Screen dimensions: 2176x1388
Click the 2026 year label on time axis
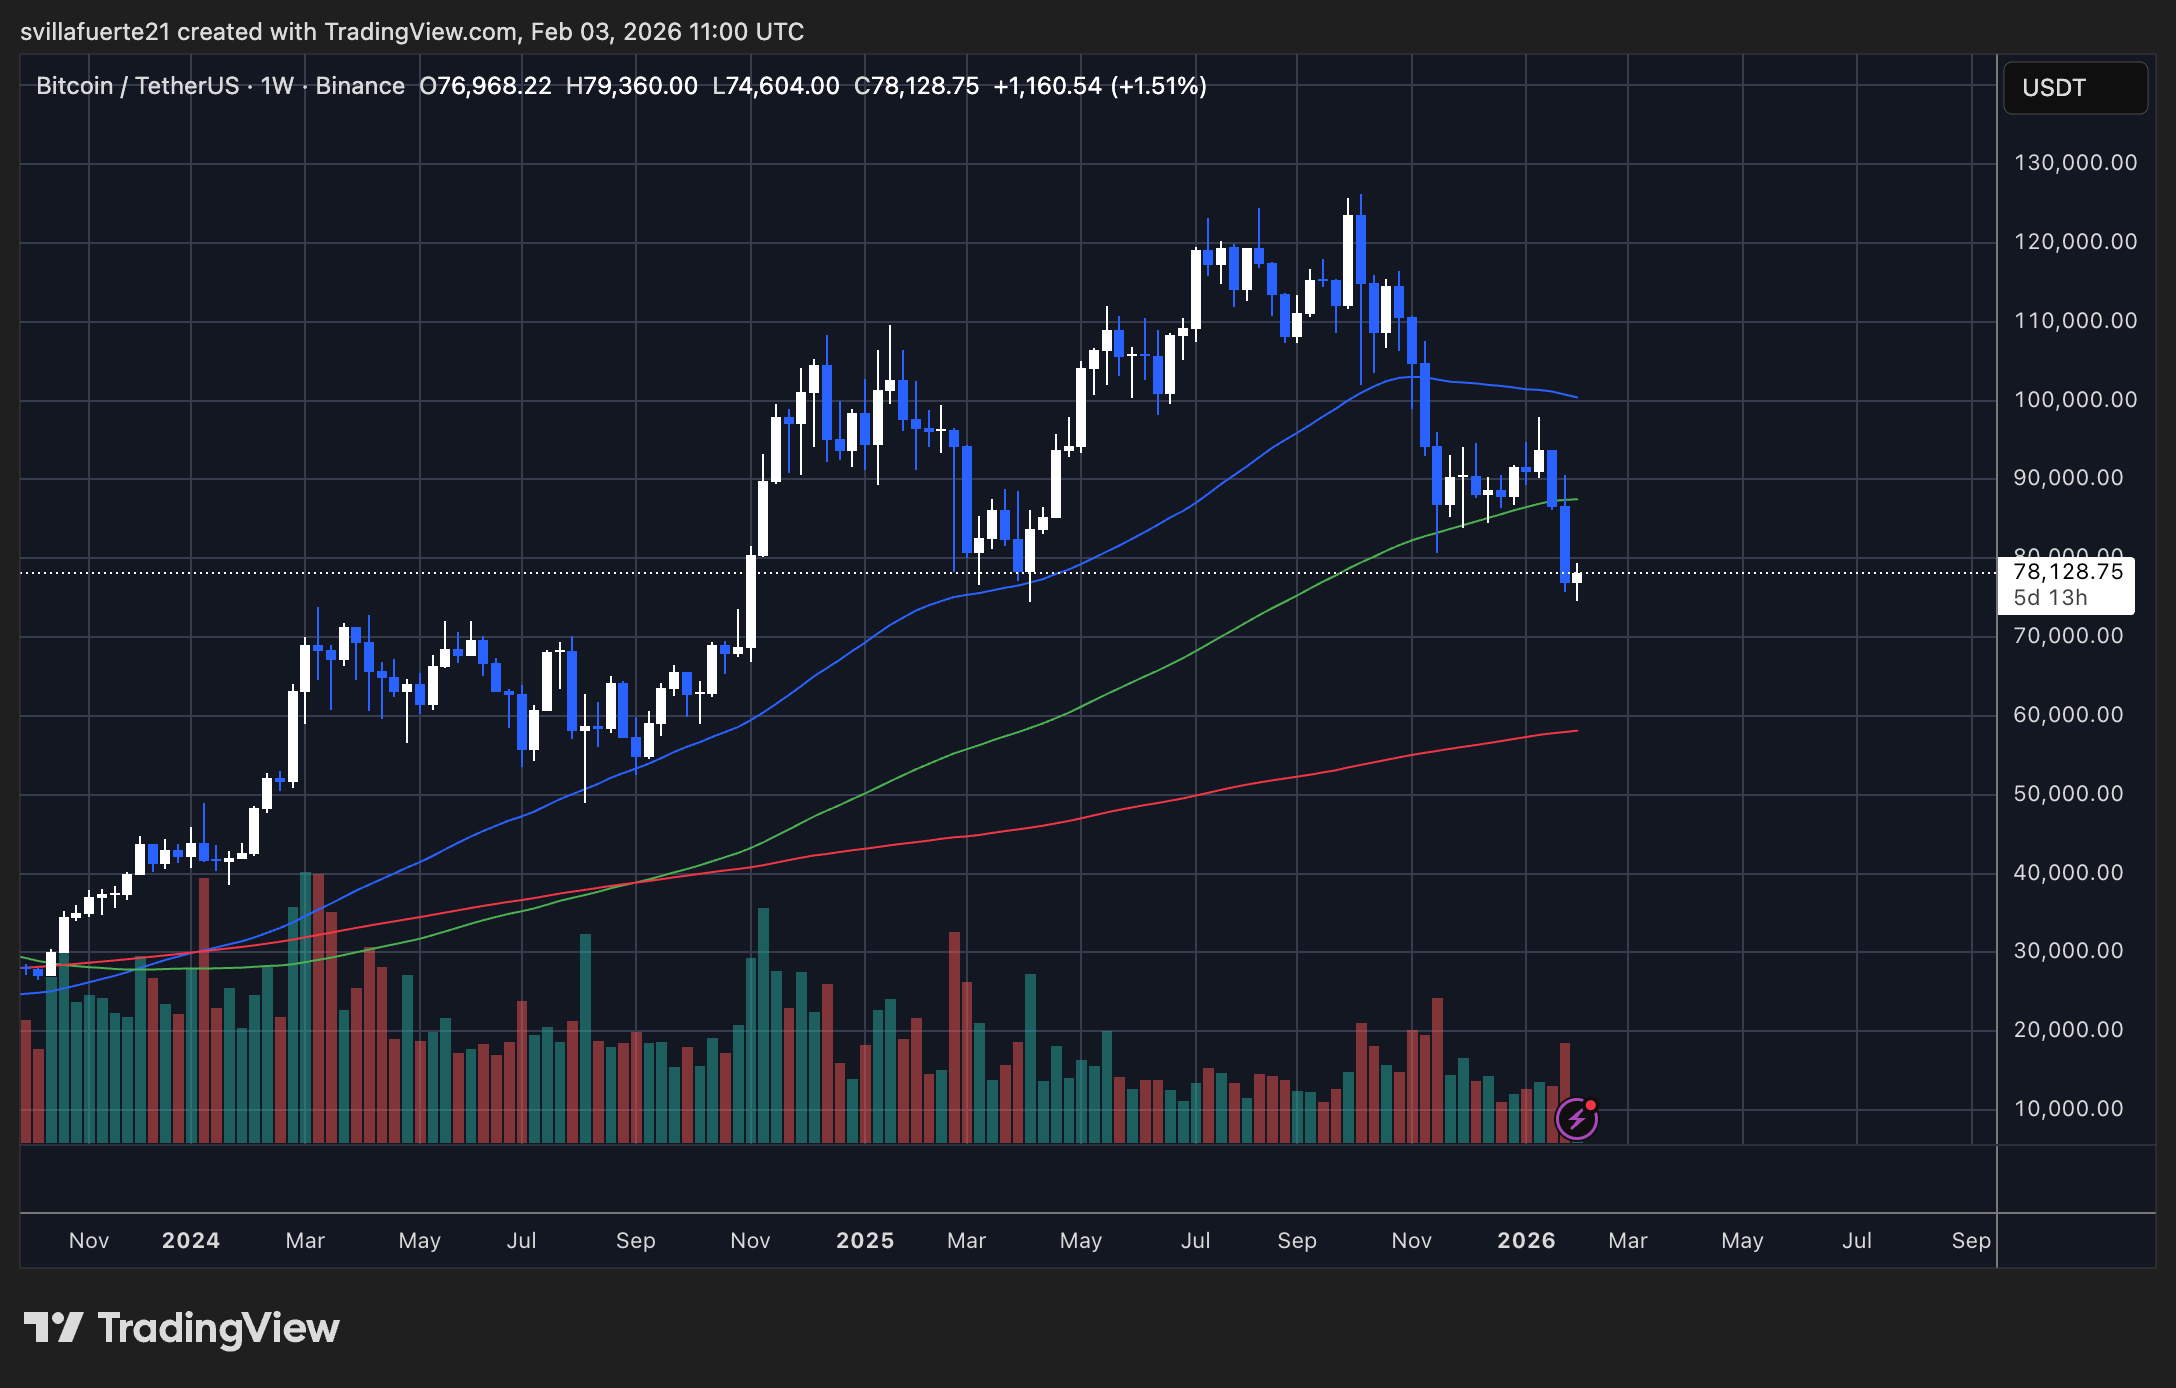coord(1526,1240)
